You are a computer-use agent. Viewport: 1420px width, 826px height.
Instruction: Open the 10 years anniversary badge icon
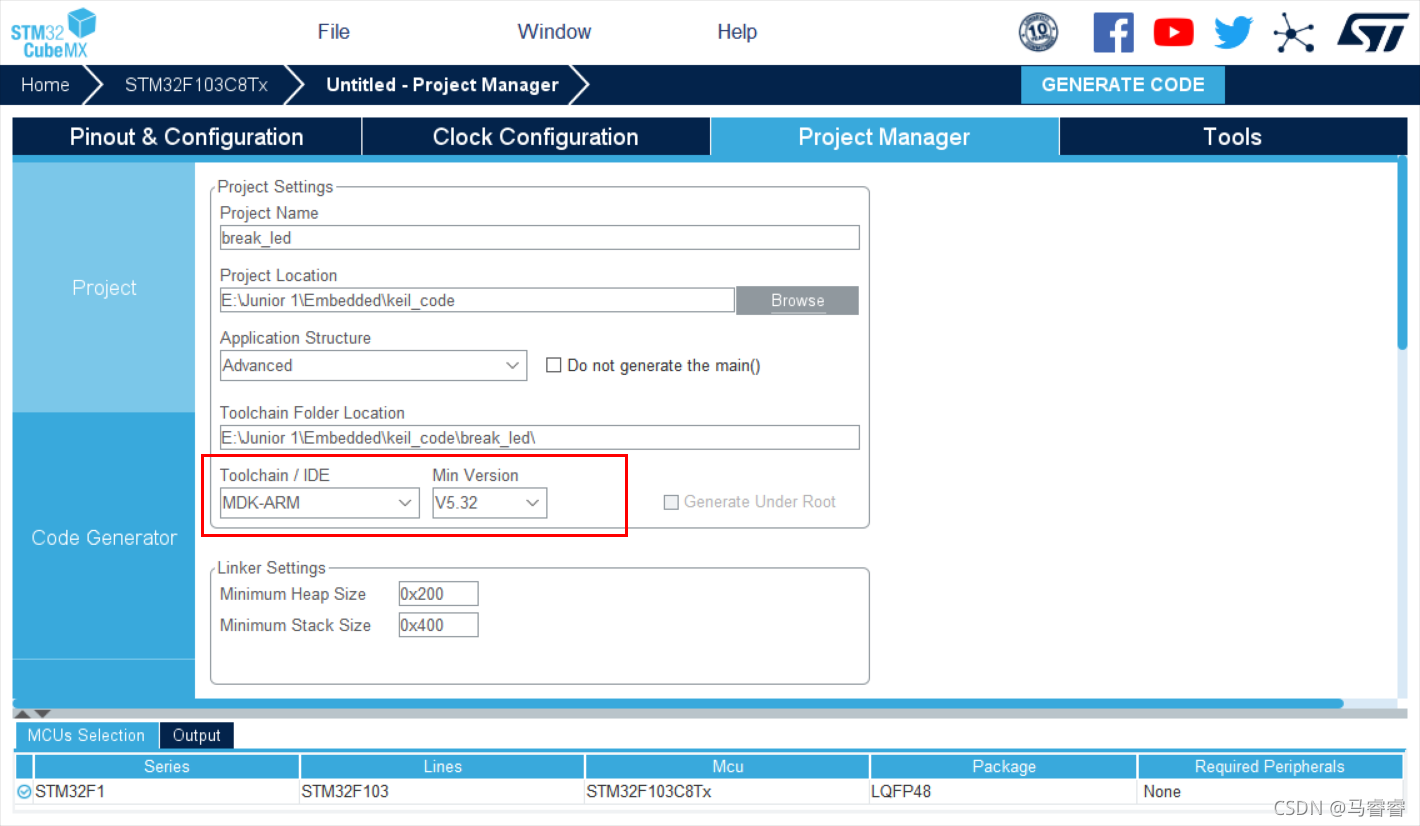pyautogui.click(x=1038, y=32)
